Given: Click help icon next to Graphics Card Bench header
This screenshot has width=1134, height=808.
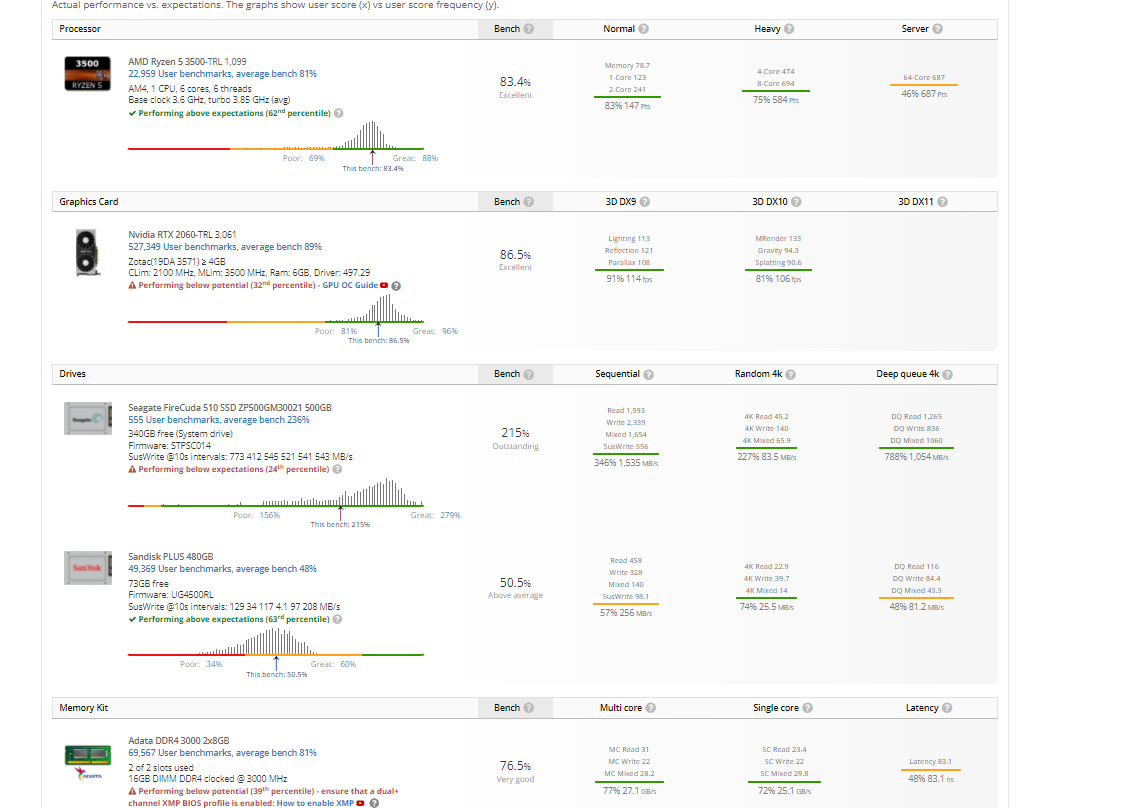Looking at the screenshot, I should 529,202.
